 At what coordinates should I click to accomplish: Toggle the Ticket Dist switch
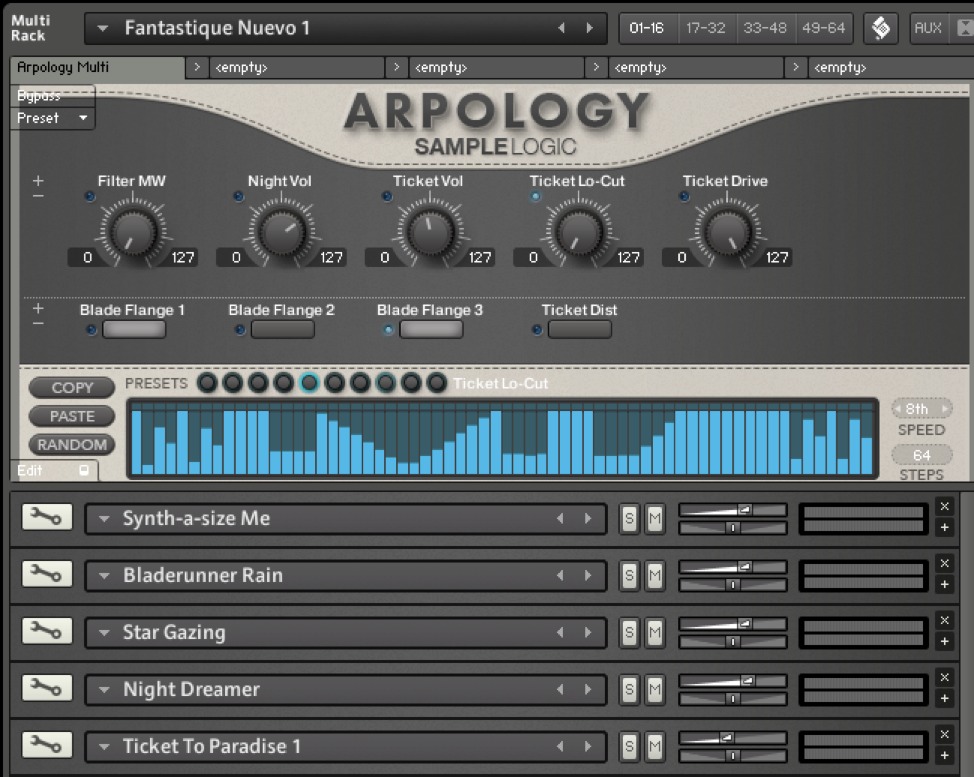[579, 330]
